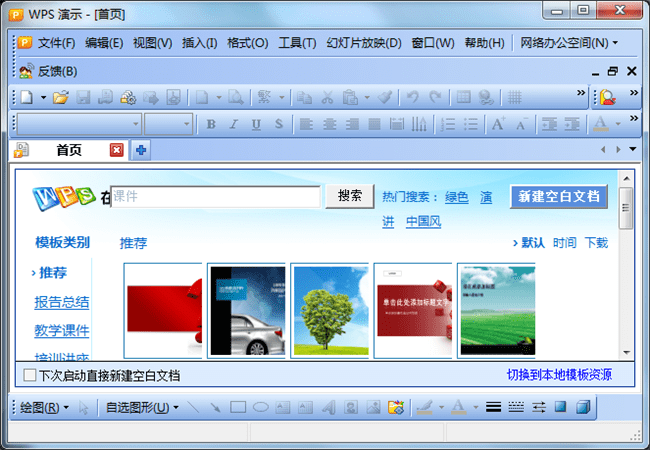
Task: Click the Cut scissors icon
Action: click(327, 97)
